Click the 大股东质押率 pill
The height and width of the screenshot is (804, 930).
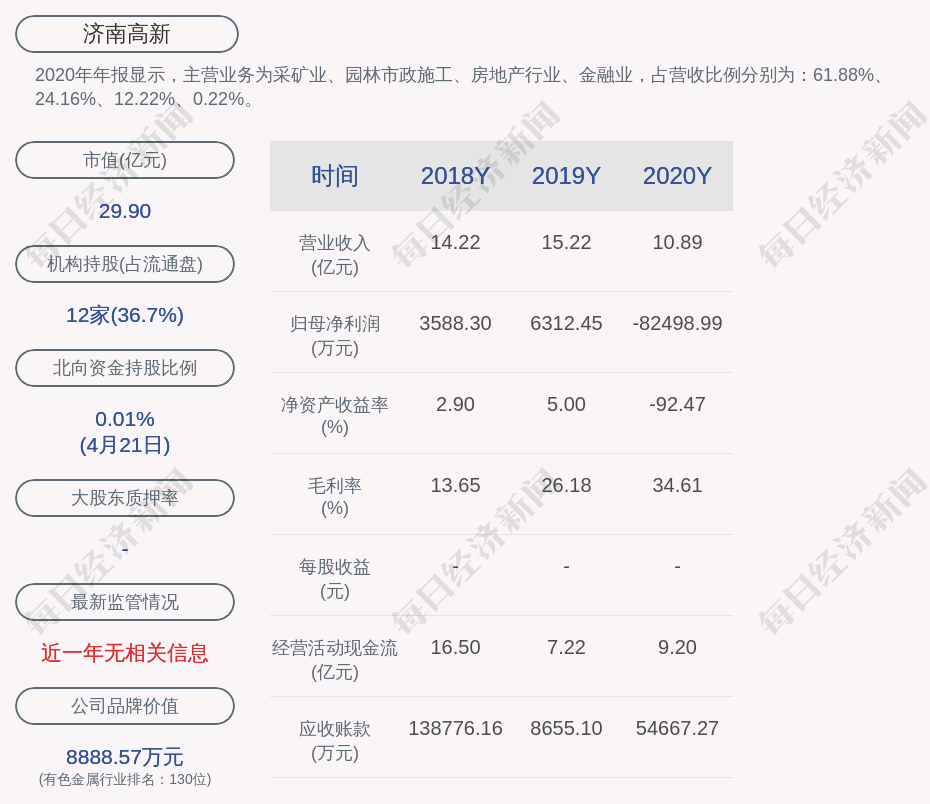(x=125, y=498)
